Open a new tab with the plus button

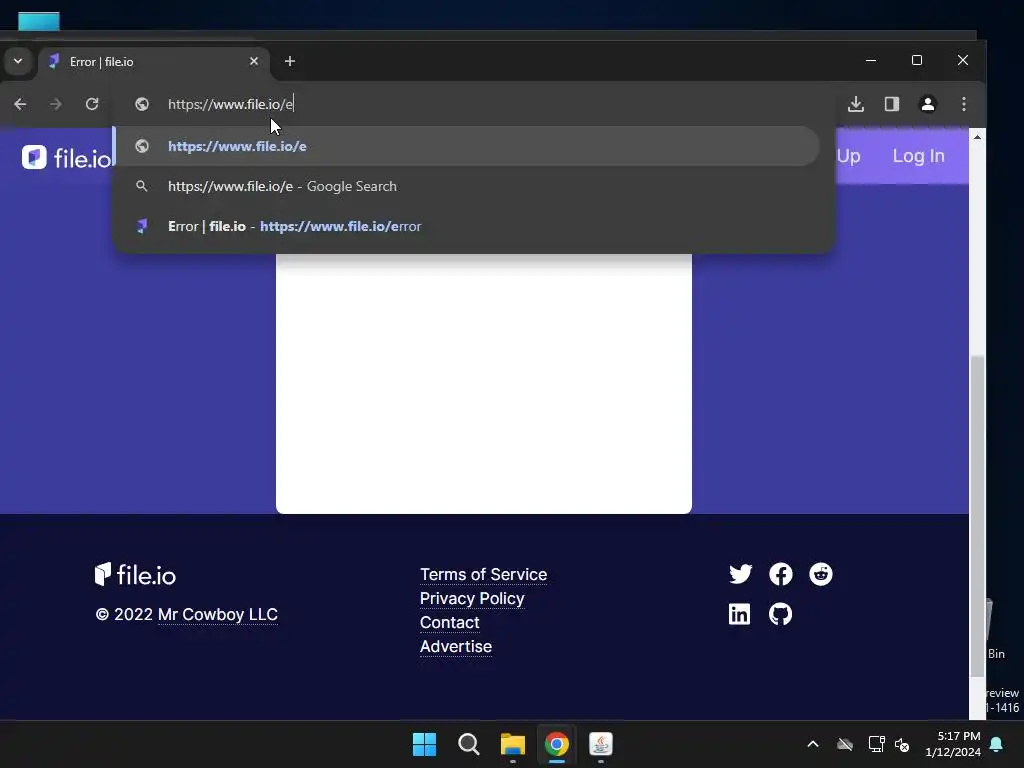click(x=290, y=61)
